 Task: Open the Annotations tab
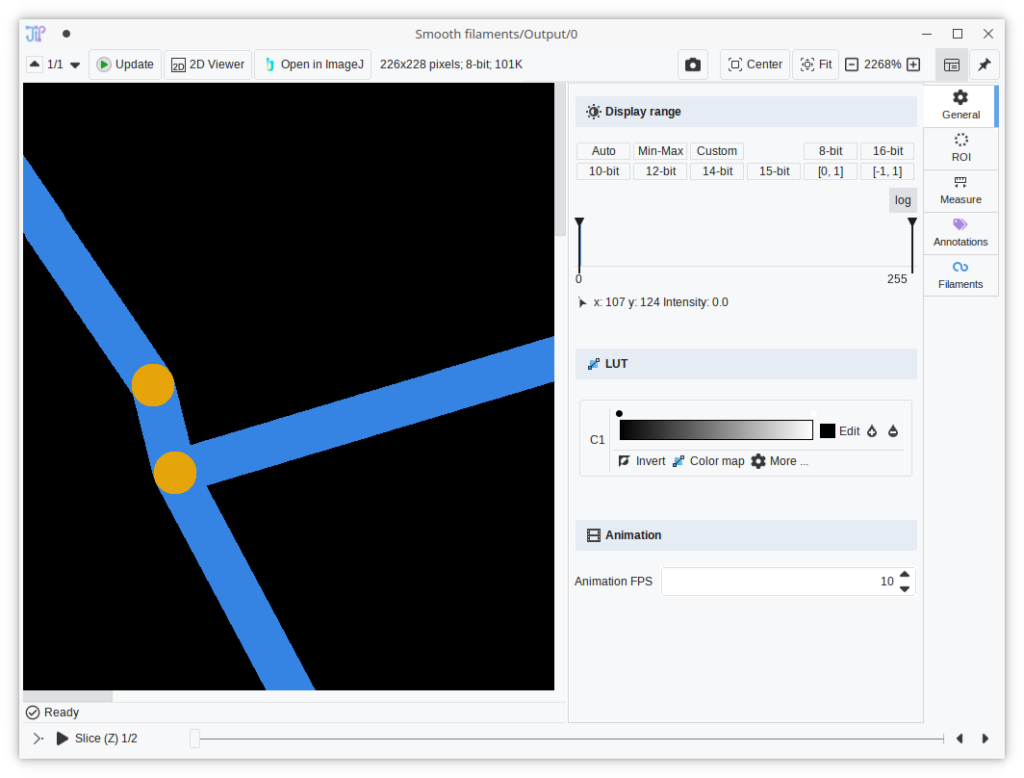click(960, 233)
